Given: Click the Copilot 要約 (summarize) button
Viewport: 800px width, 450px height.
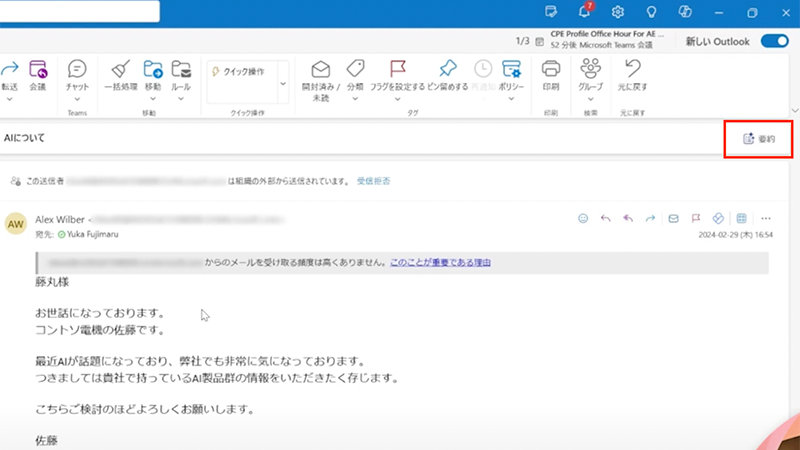Looking at the screenshot, I should click(x=759, y=139).
